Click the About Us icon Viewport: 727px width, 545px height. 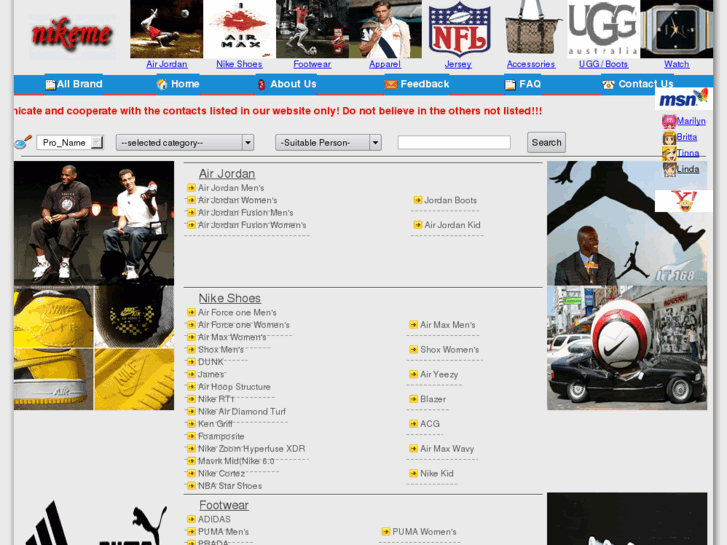point(261,84)
